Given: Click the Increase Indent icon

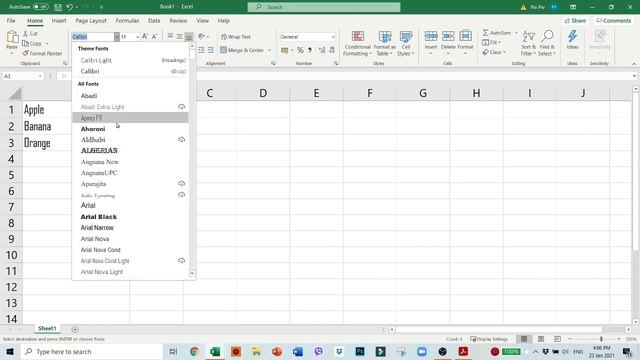Looking at the screenshot, I should pyautogui.click(x=211, y=50).
